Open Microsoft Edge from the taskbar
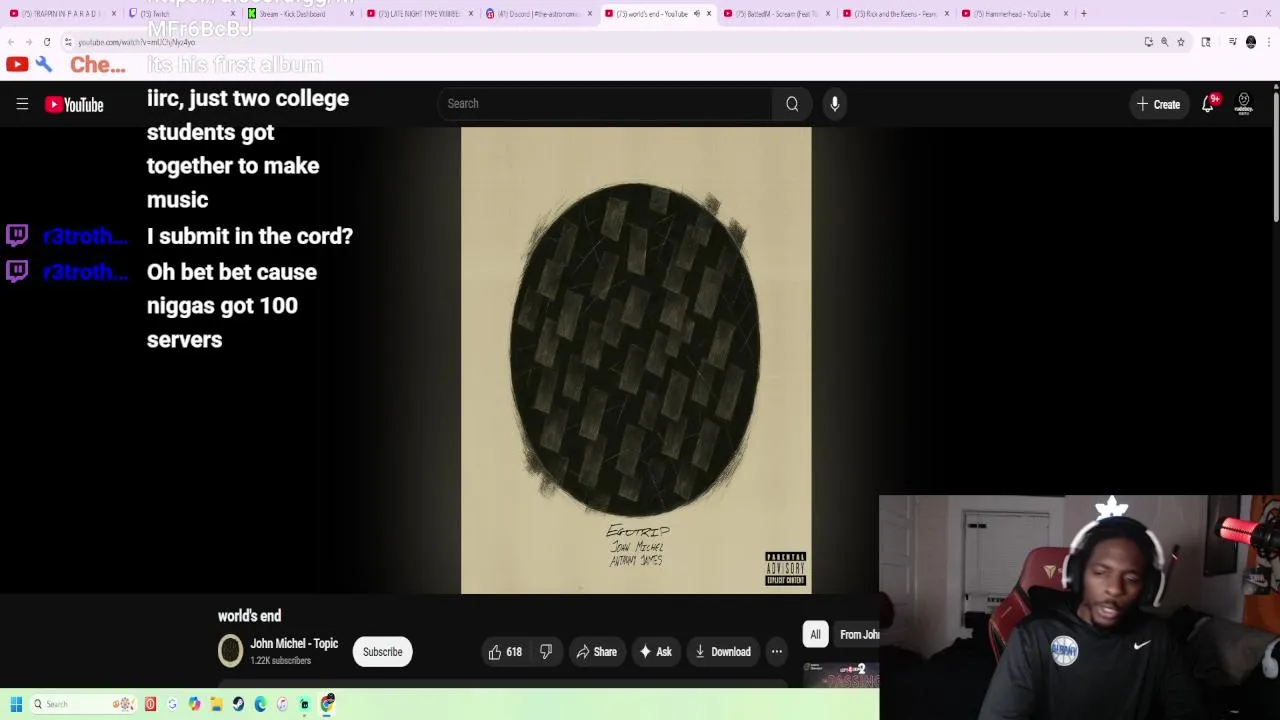Screen dimensions: 1280x720 click(x=260, y=704)
